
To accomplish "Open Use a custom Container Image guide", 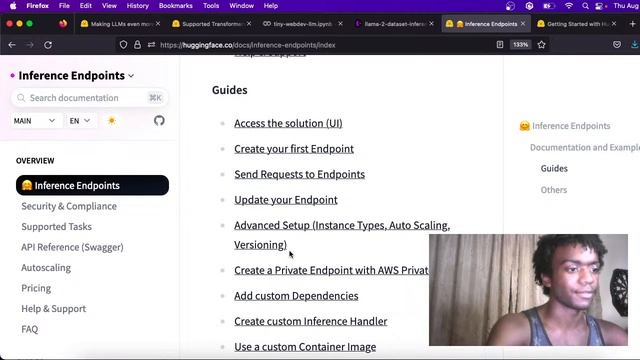I will [305, 347].
